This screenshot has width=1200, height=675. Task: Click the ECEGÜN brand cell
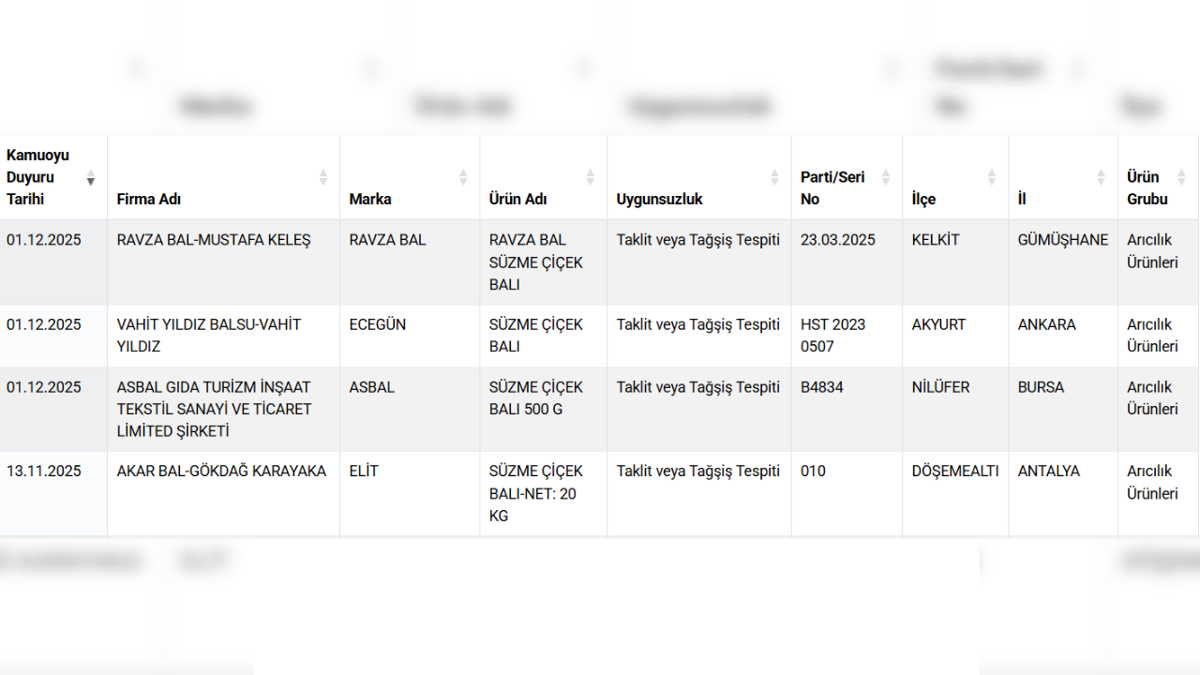(x=377, y=325)
